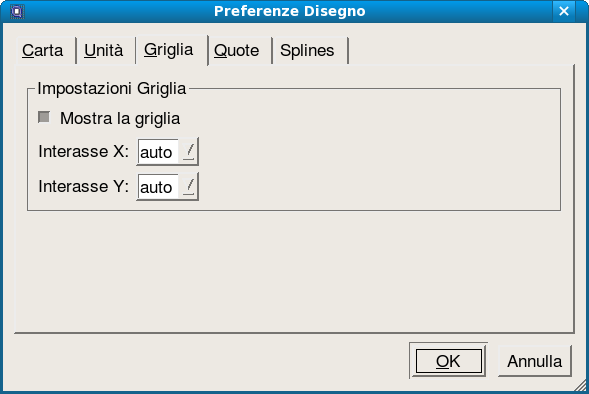Expand the Interasse X dropdown arrow
Viewport: 589px width, 394px height.
tap(189, 152)
